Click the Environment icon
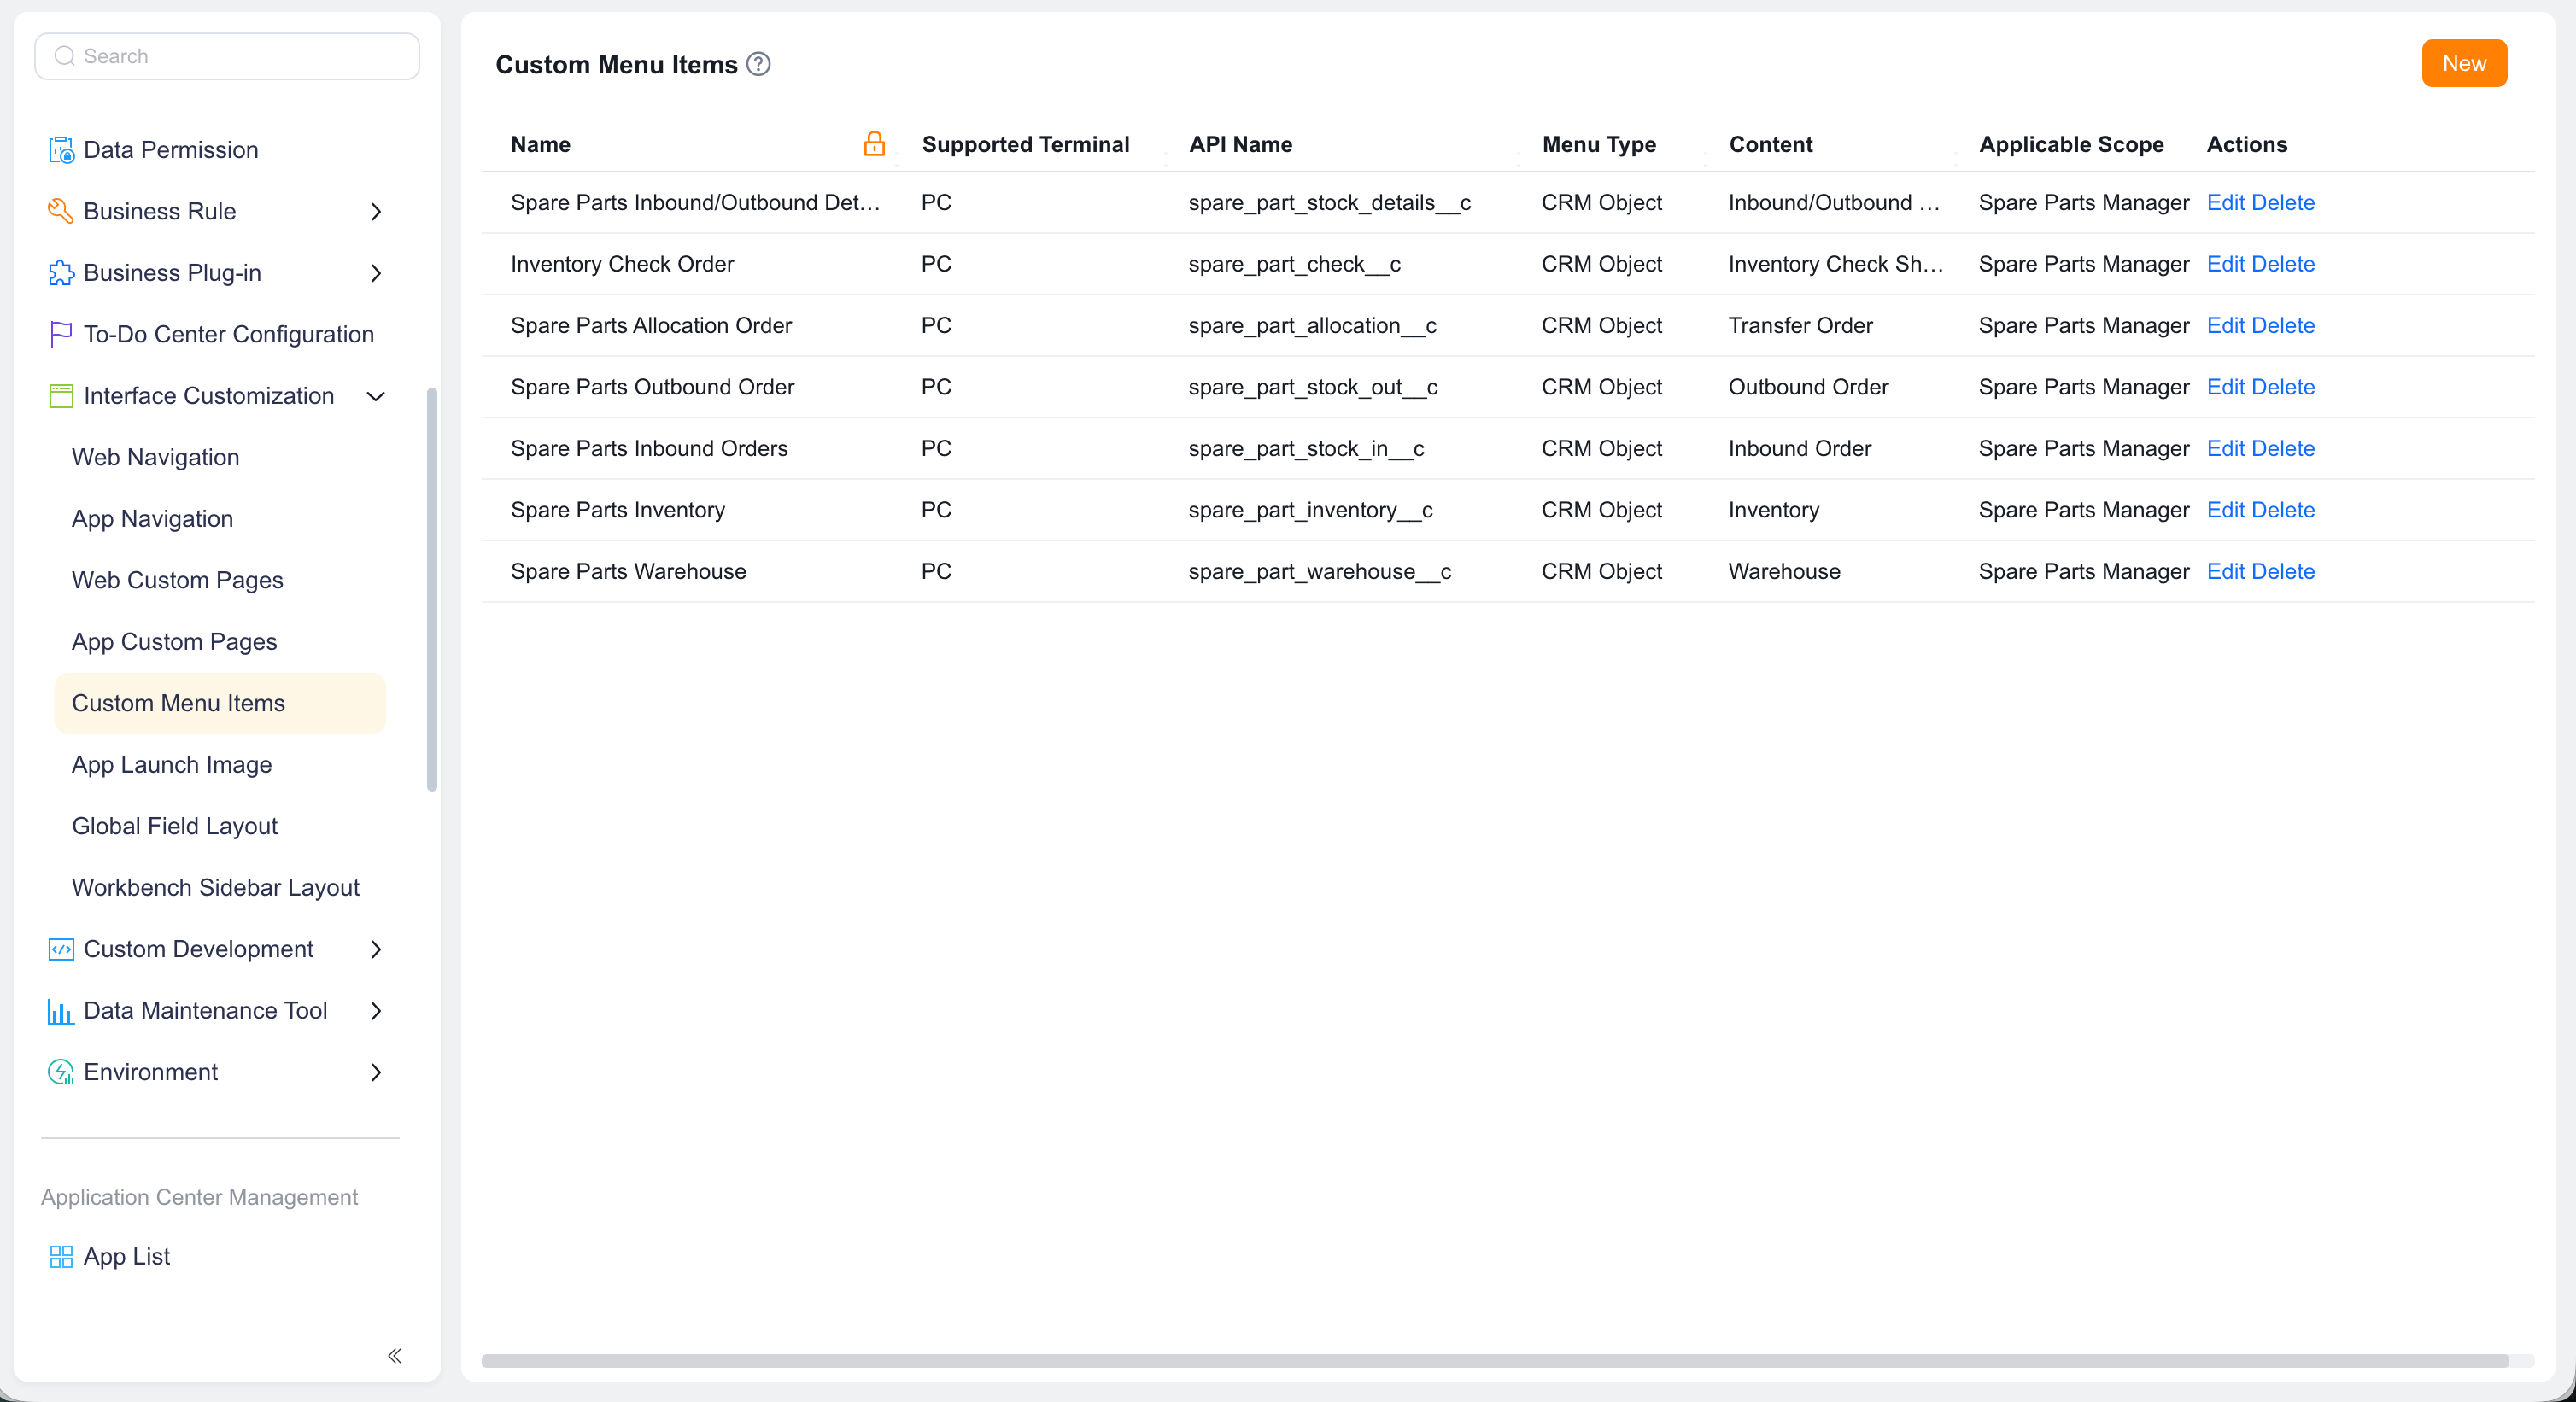The width and height of the screenshot is (2576, 1402). tap(61, 1072)
